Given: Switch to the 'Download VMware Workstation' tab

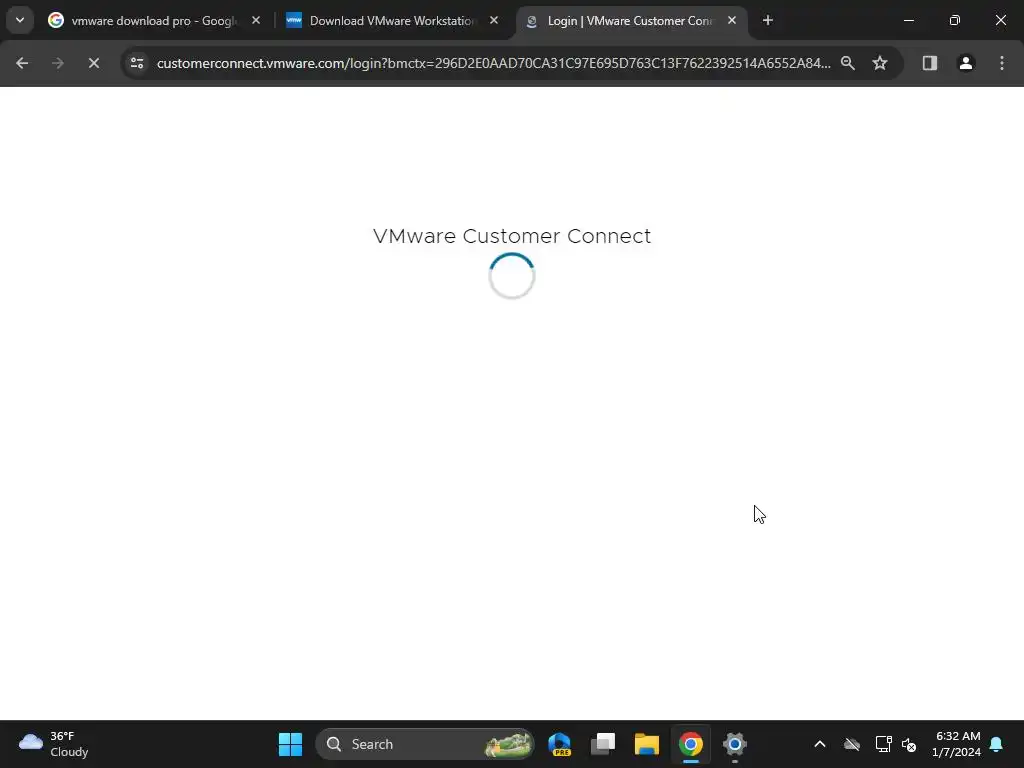Looking at the screenshot, I should tap(392, 21).
